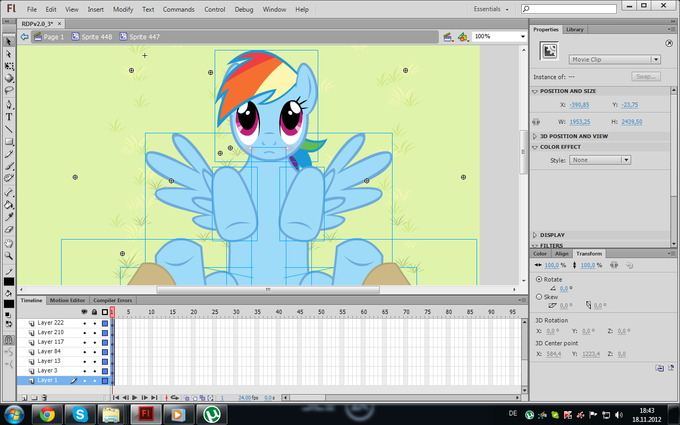
Task: Open the Essentials workspace dropdown
Action: click(x=490, y=9)
